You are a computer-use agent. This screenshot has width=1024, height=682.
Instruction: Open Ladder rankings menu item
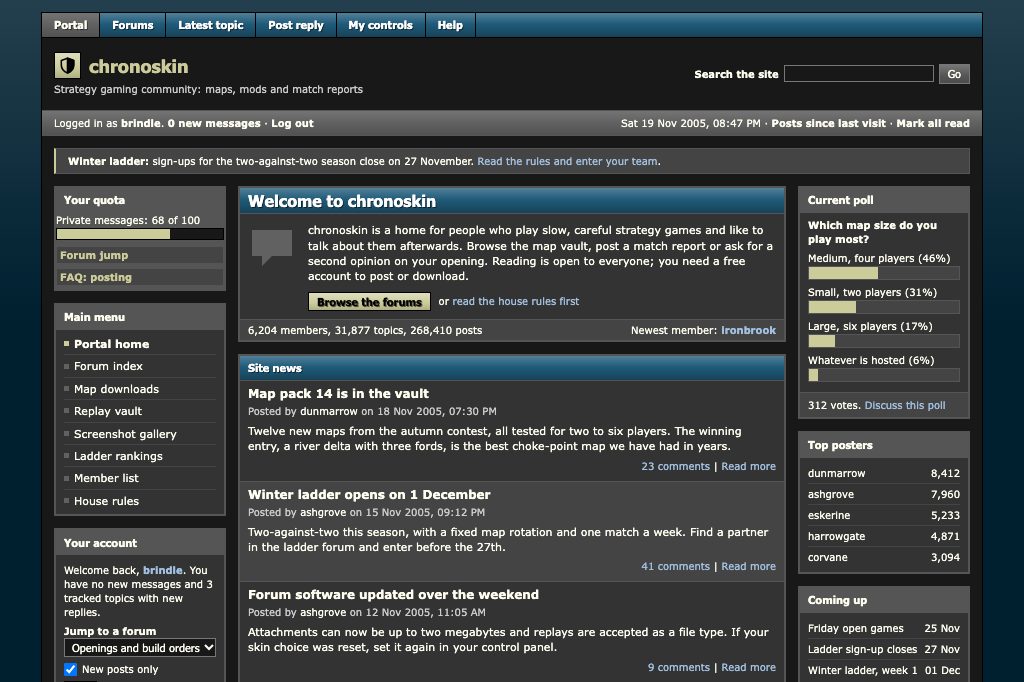[x=118, y=457]
